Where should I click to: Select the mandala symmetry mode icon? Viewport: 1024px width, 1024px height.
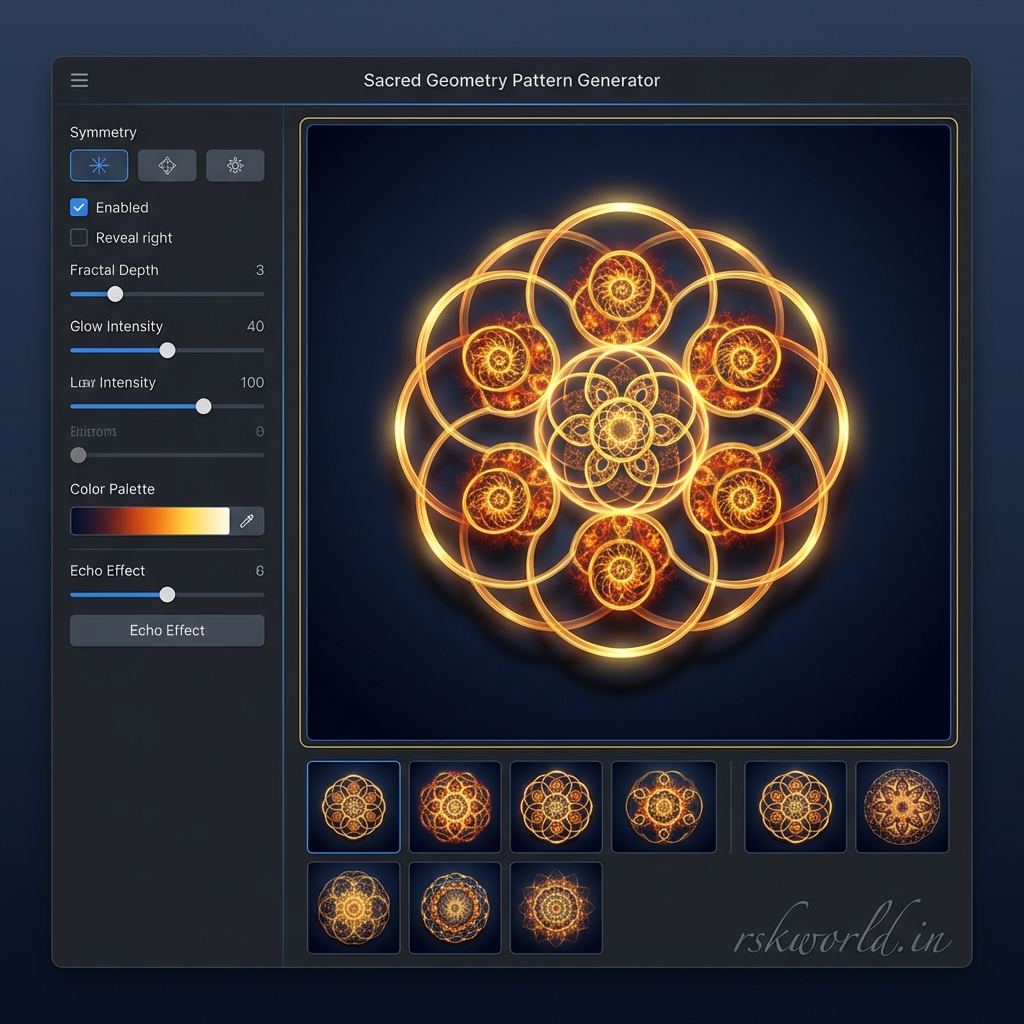[235, 165]
